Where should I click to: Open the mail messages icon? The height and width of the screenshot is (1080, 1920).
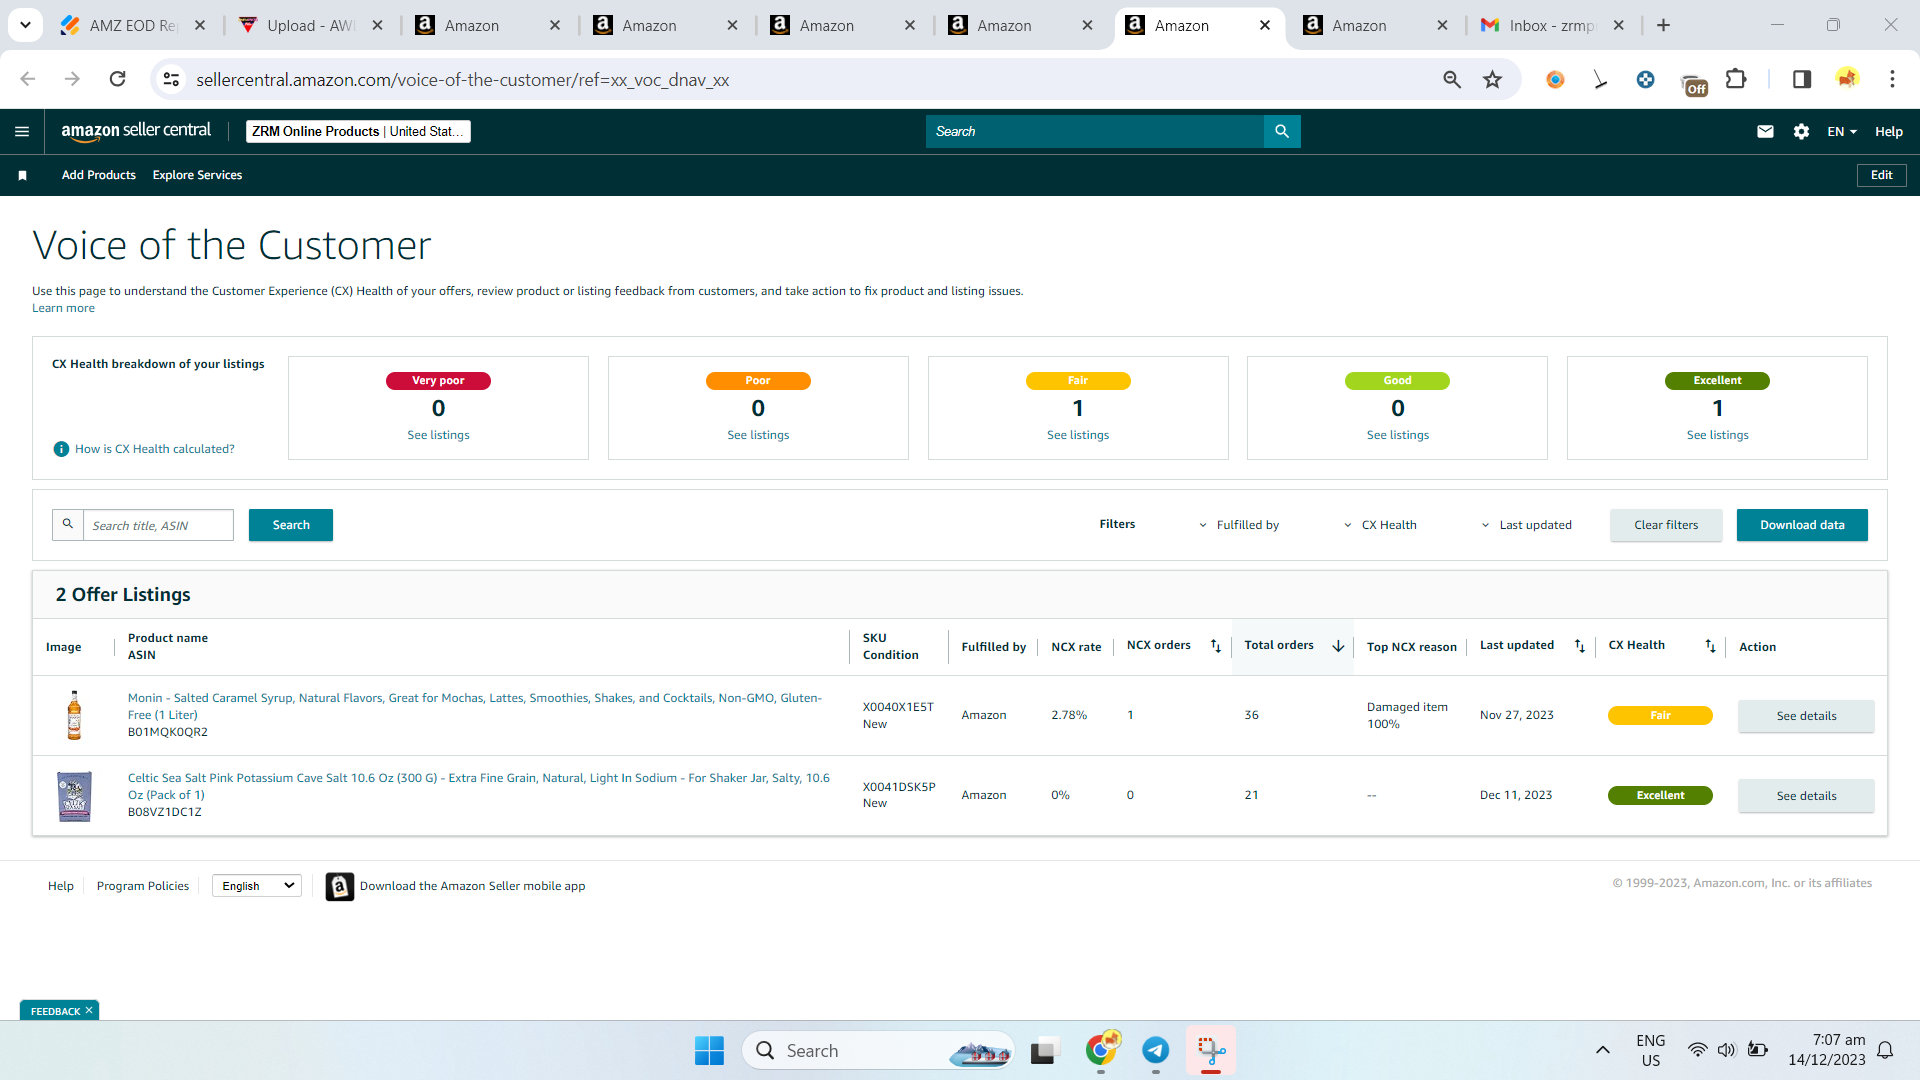click(x=1765, y=131)
